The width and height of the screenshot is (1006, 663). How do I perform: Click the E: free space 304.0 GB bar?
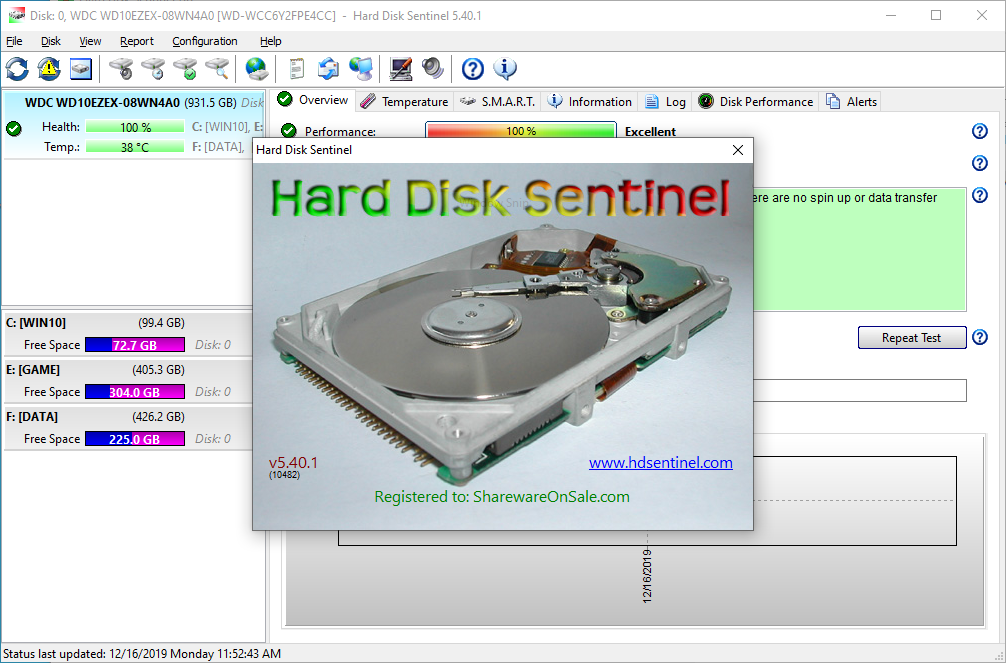click(x=135, y=392)
